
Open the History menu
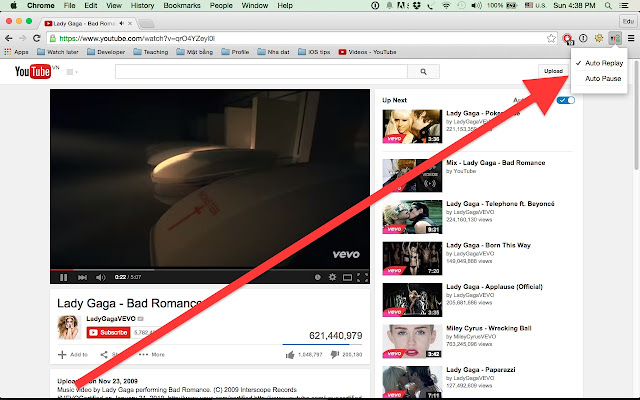142,6
